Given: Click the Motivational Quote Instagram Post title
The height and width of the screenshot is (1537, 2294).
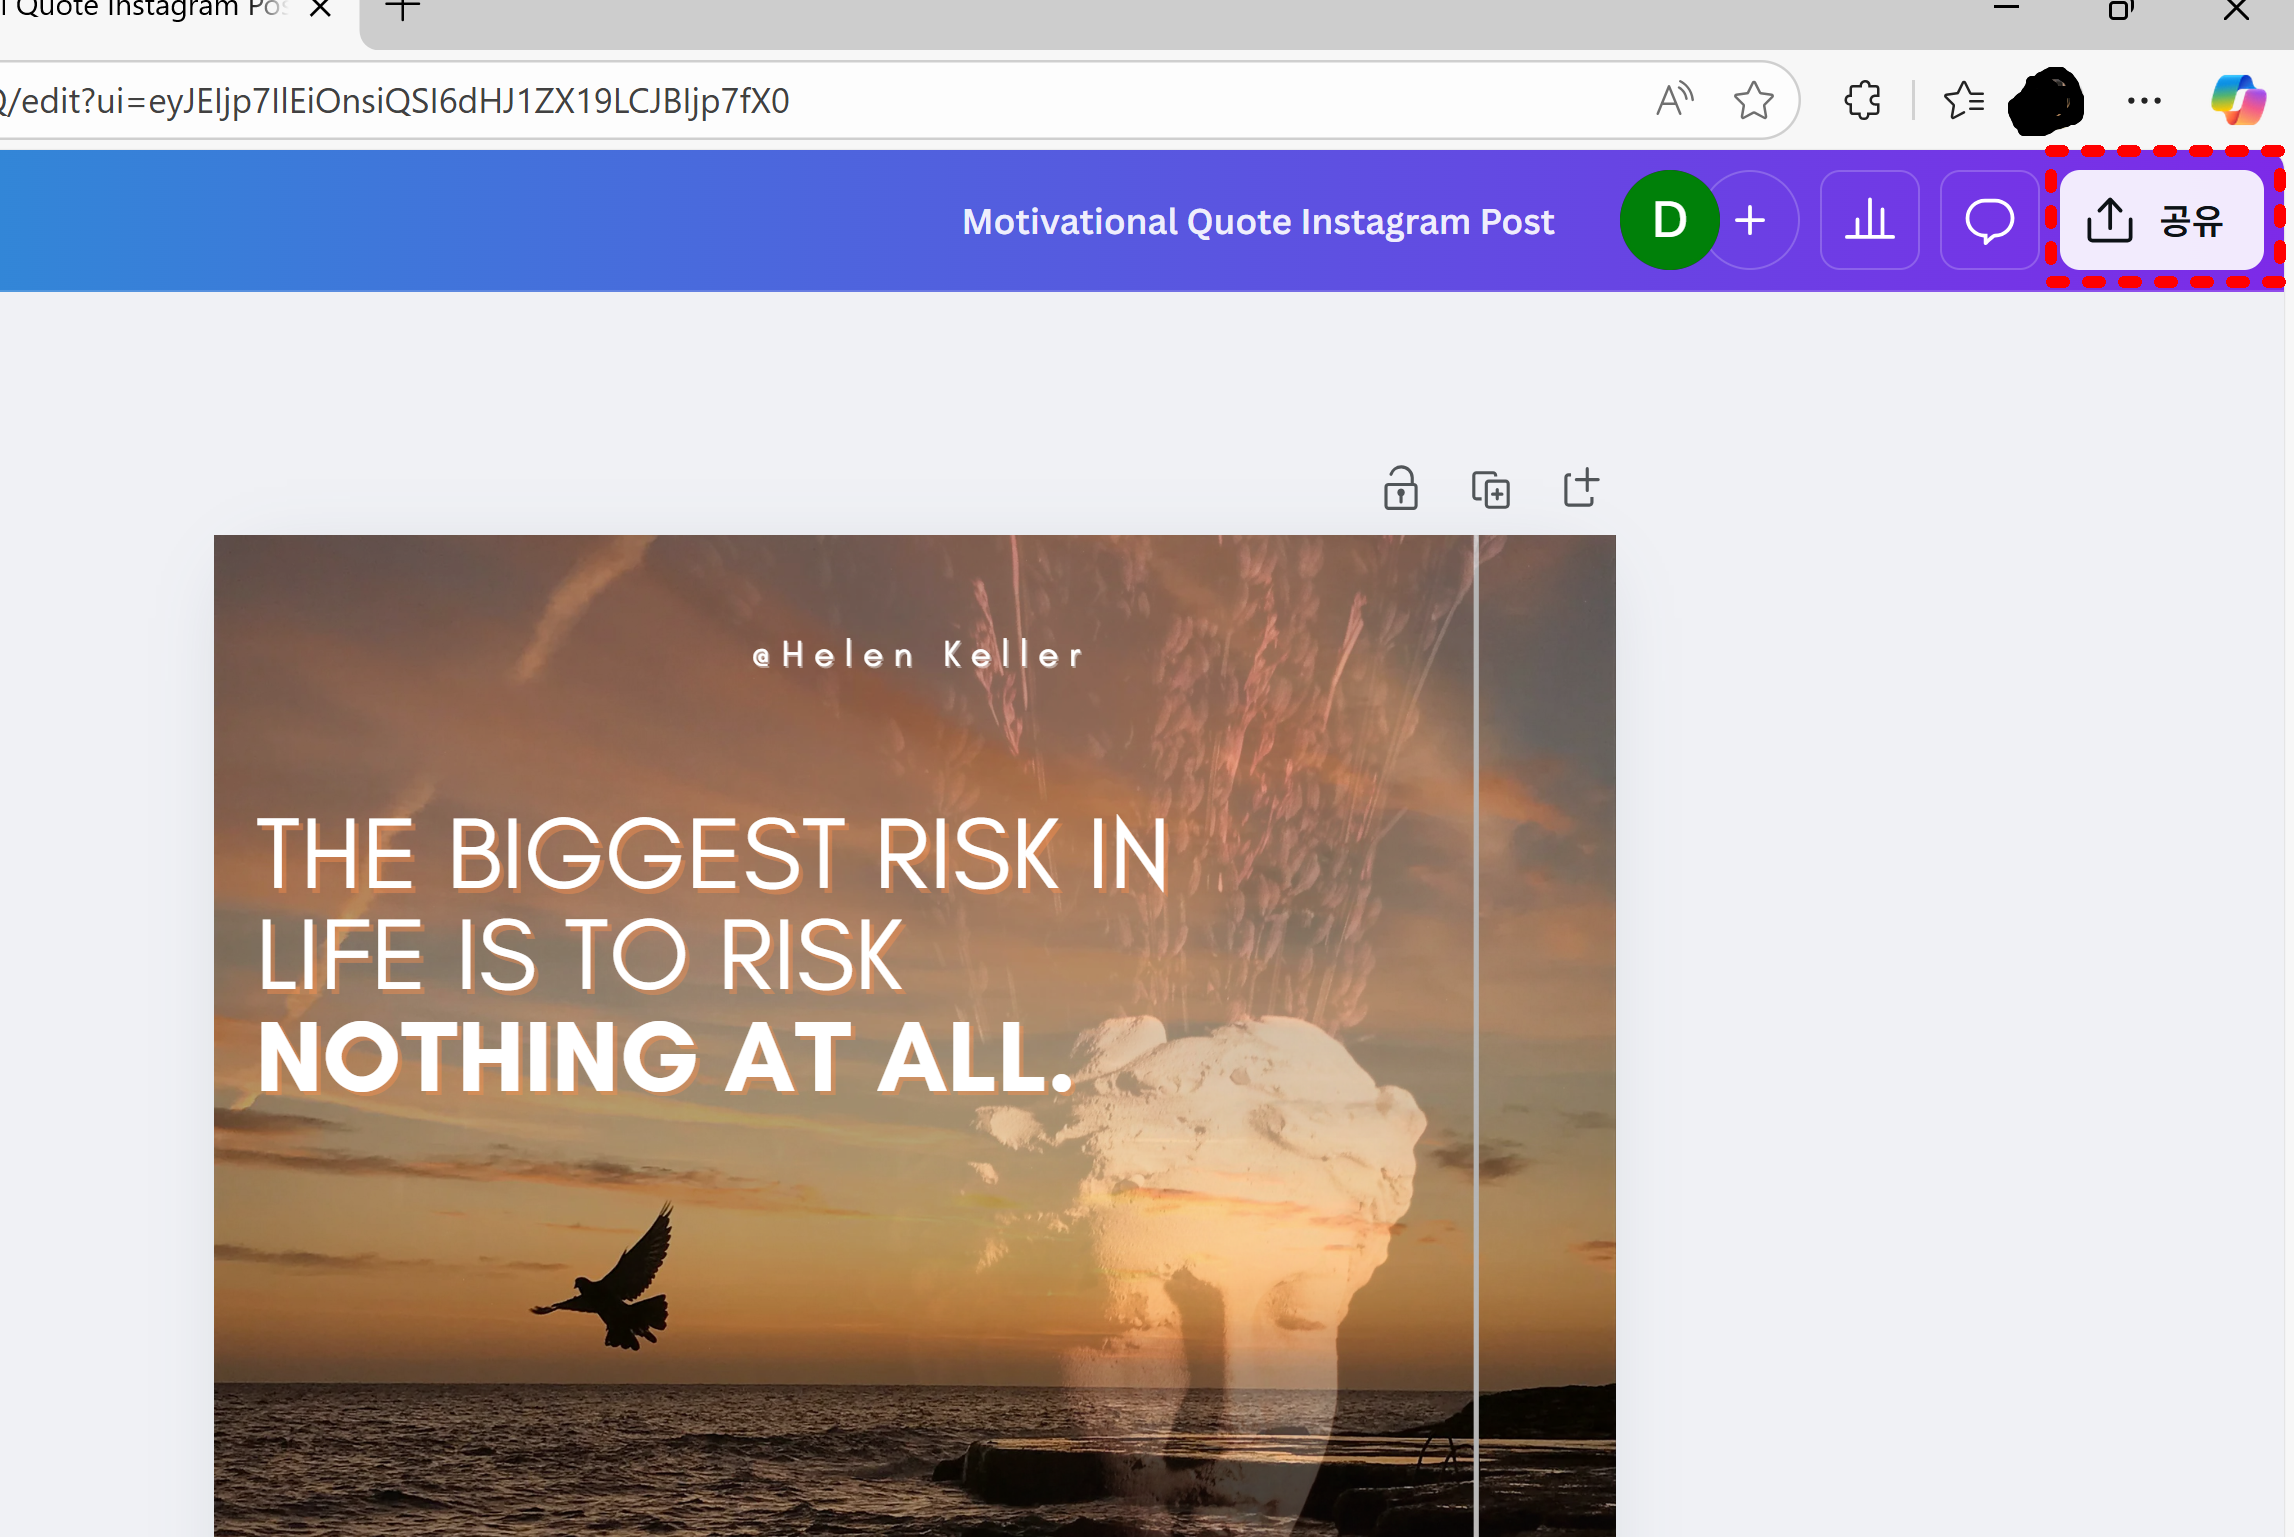Looking at the screenshot, I should (1257, 221).
